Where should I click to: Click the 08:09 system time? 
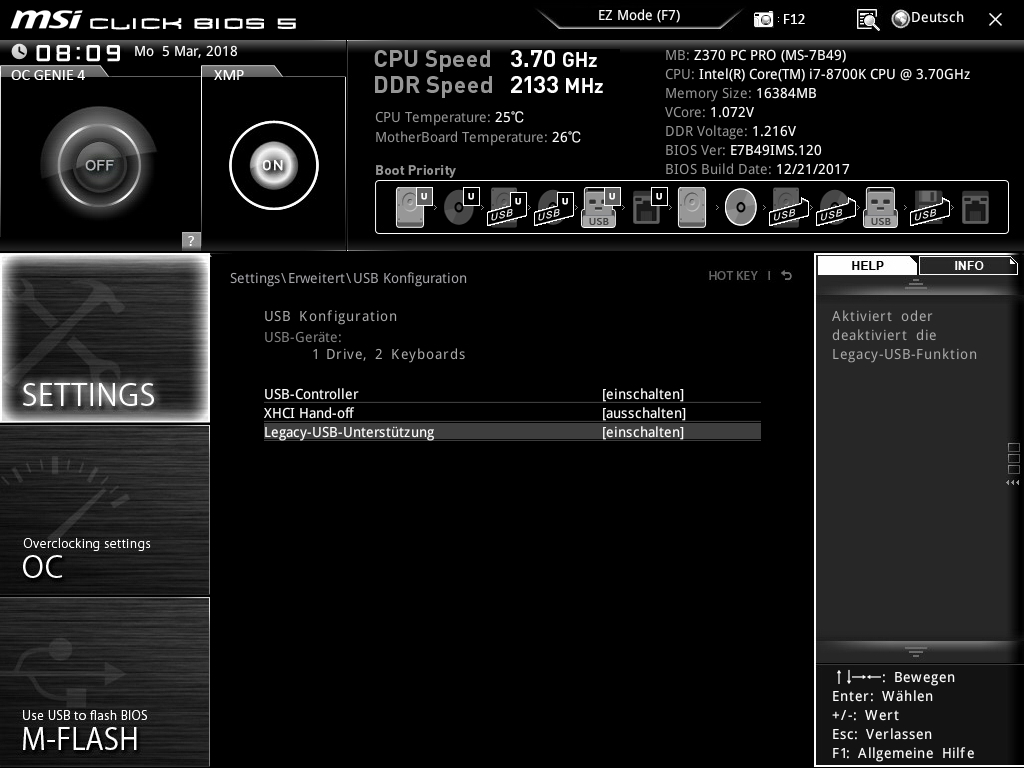pos(78,53)
